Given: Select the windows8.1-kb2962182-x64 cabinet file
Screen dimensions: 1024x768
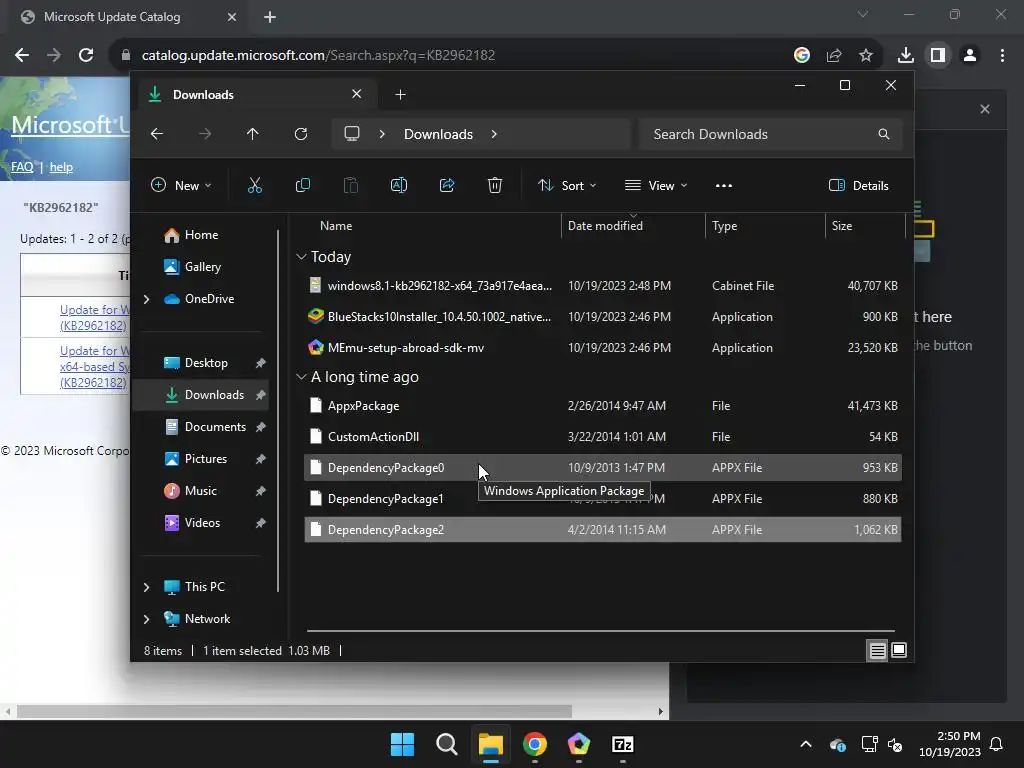Looking at the screenshot, I should [603, 285].
